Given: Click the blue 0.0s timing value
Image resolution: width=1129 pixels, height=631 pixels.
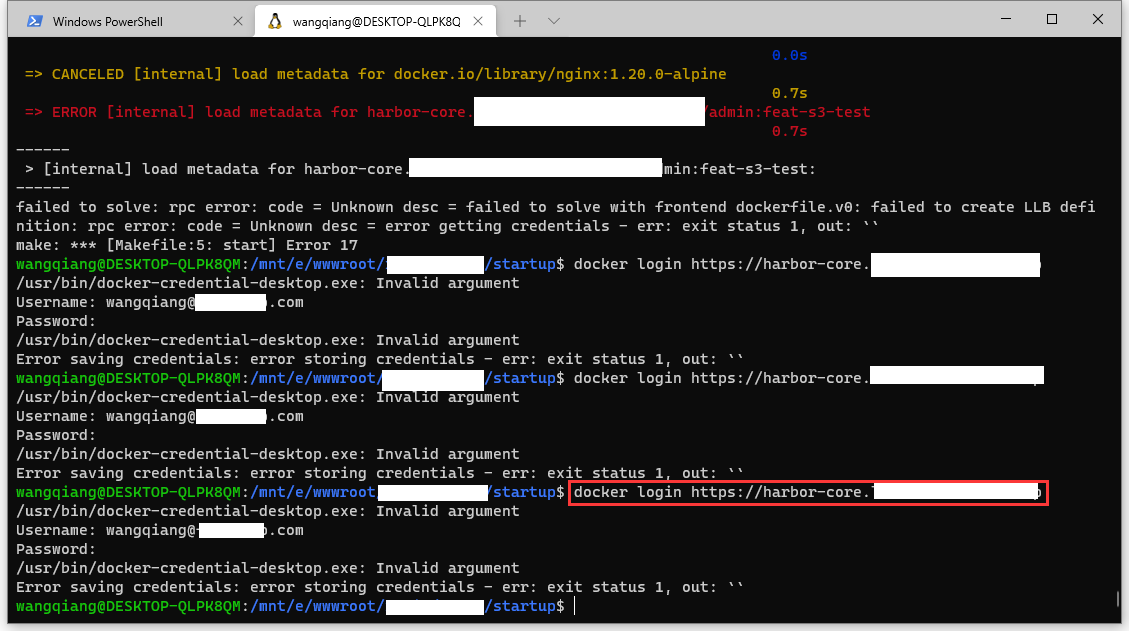Looking at the screenshot, I should click(x=789, y=55).
